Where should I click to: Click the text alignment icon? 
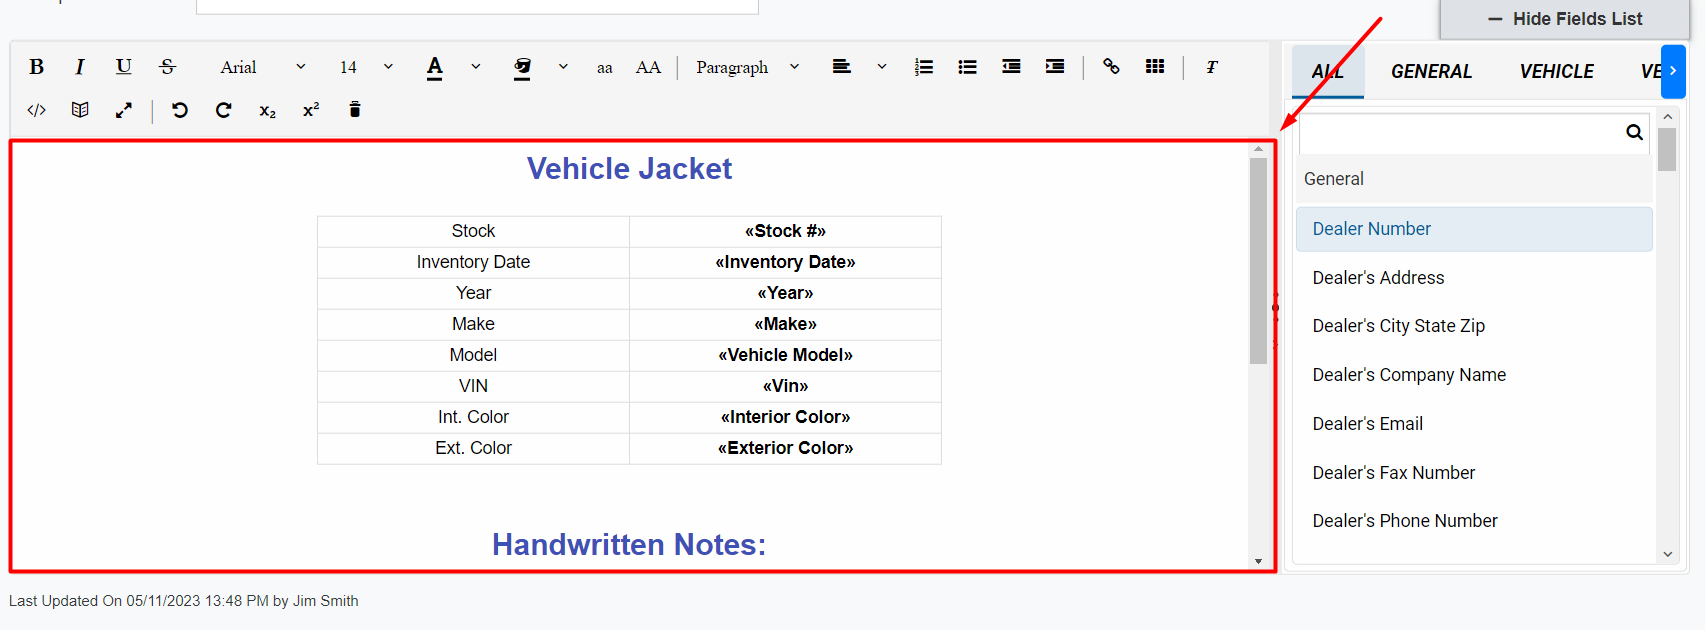(842, 67)
